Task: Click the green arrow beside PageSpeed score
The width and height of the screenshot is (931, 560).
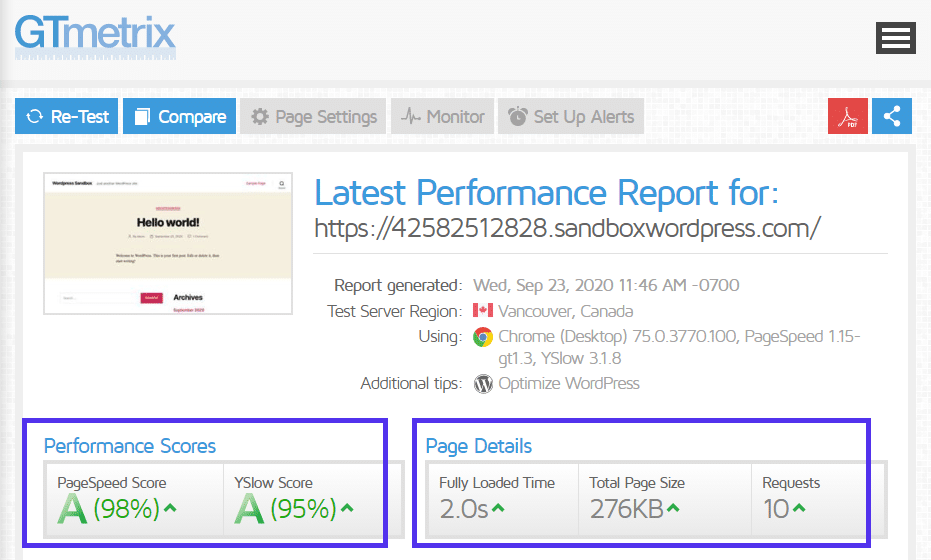Action: [x=170, y=509]
